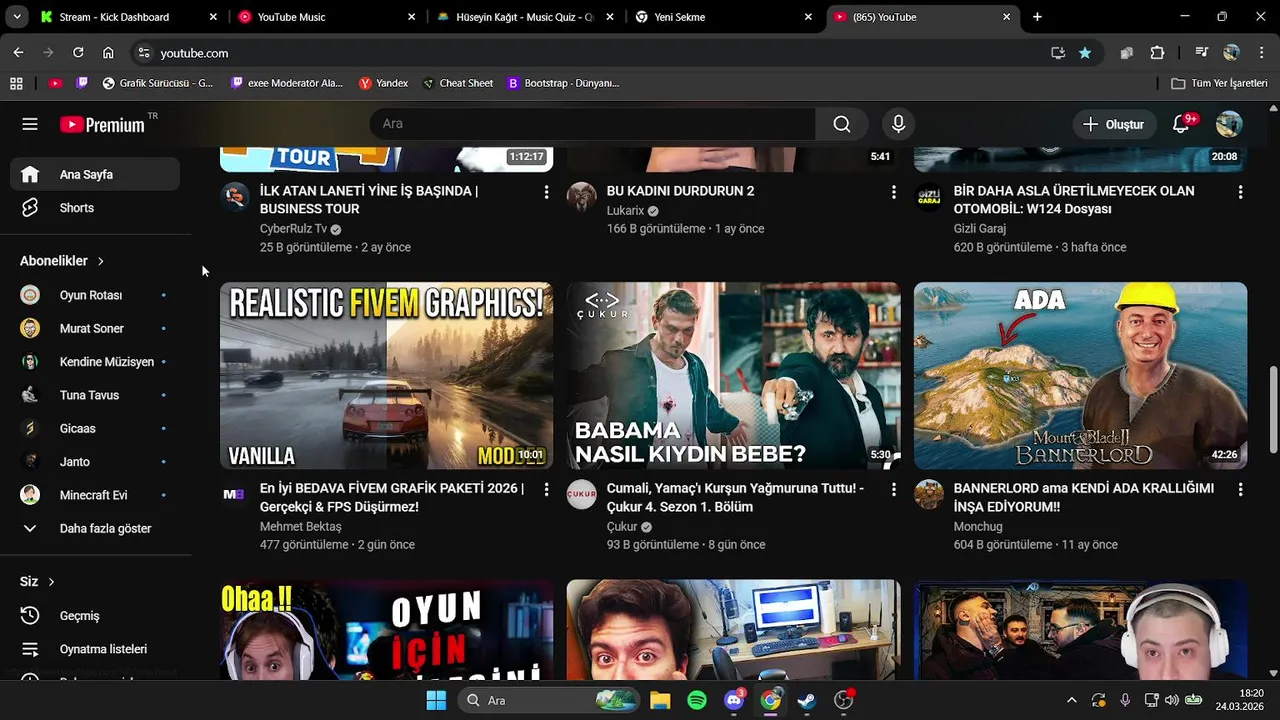
Task: Open Chrome extensions puzzle icon
Action: click(x=1157, y=53)
